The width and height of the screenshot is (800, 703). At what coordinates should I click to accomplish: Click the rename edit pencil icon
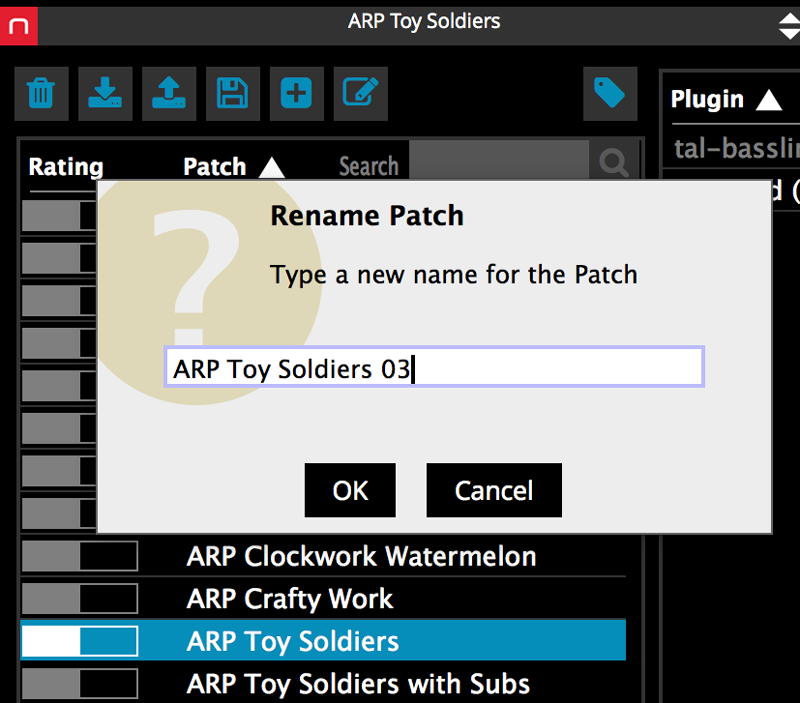click(x=360, y=93)
